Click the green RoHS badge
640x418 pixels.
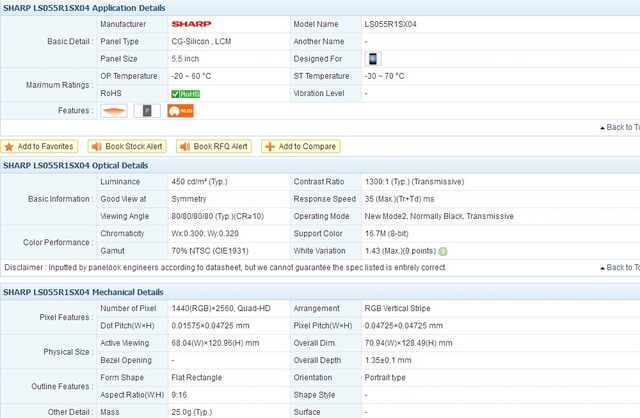[x=186, y=94]
